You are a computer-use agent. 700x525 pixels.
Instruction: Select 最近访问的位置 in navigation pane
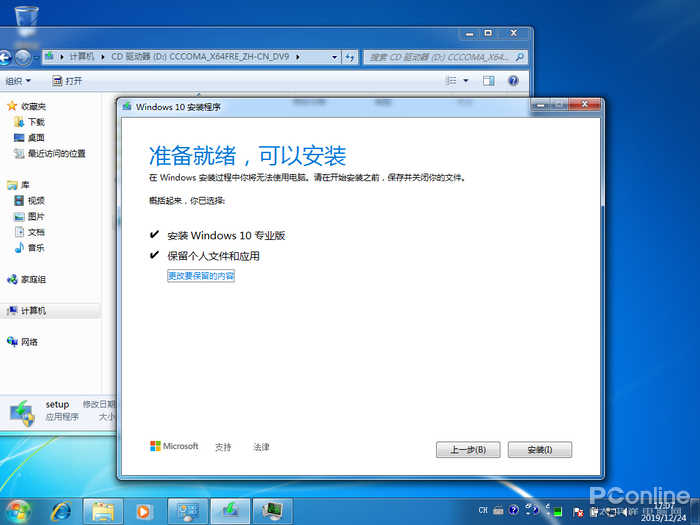click(50, 154)
